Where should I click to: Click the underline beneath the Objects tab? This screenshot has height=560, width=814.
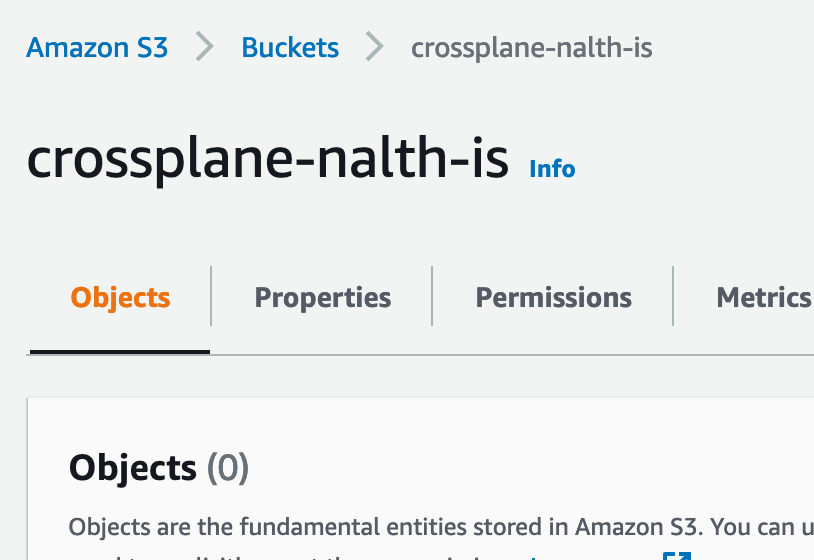[x=120, y=352]
